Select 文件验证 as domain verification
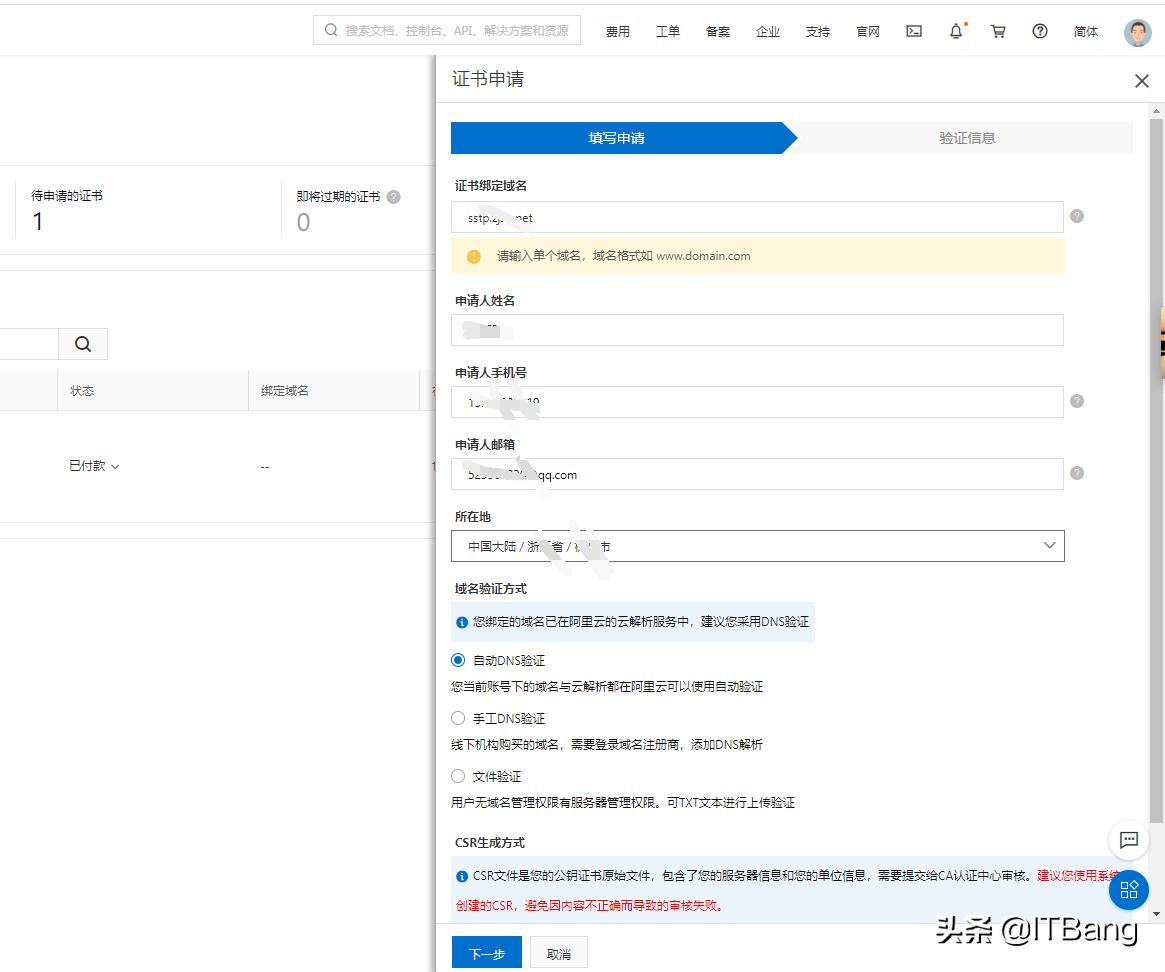 pyautogui.click(x=458, y=776)
